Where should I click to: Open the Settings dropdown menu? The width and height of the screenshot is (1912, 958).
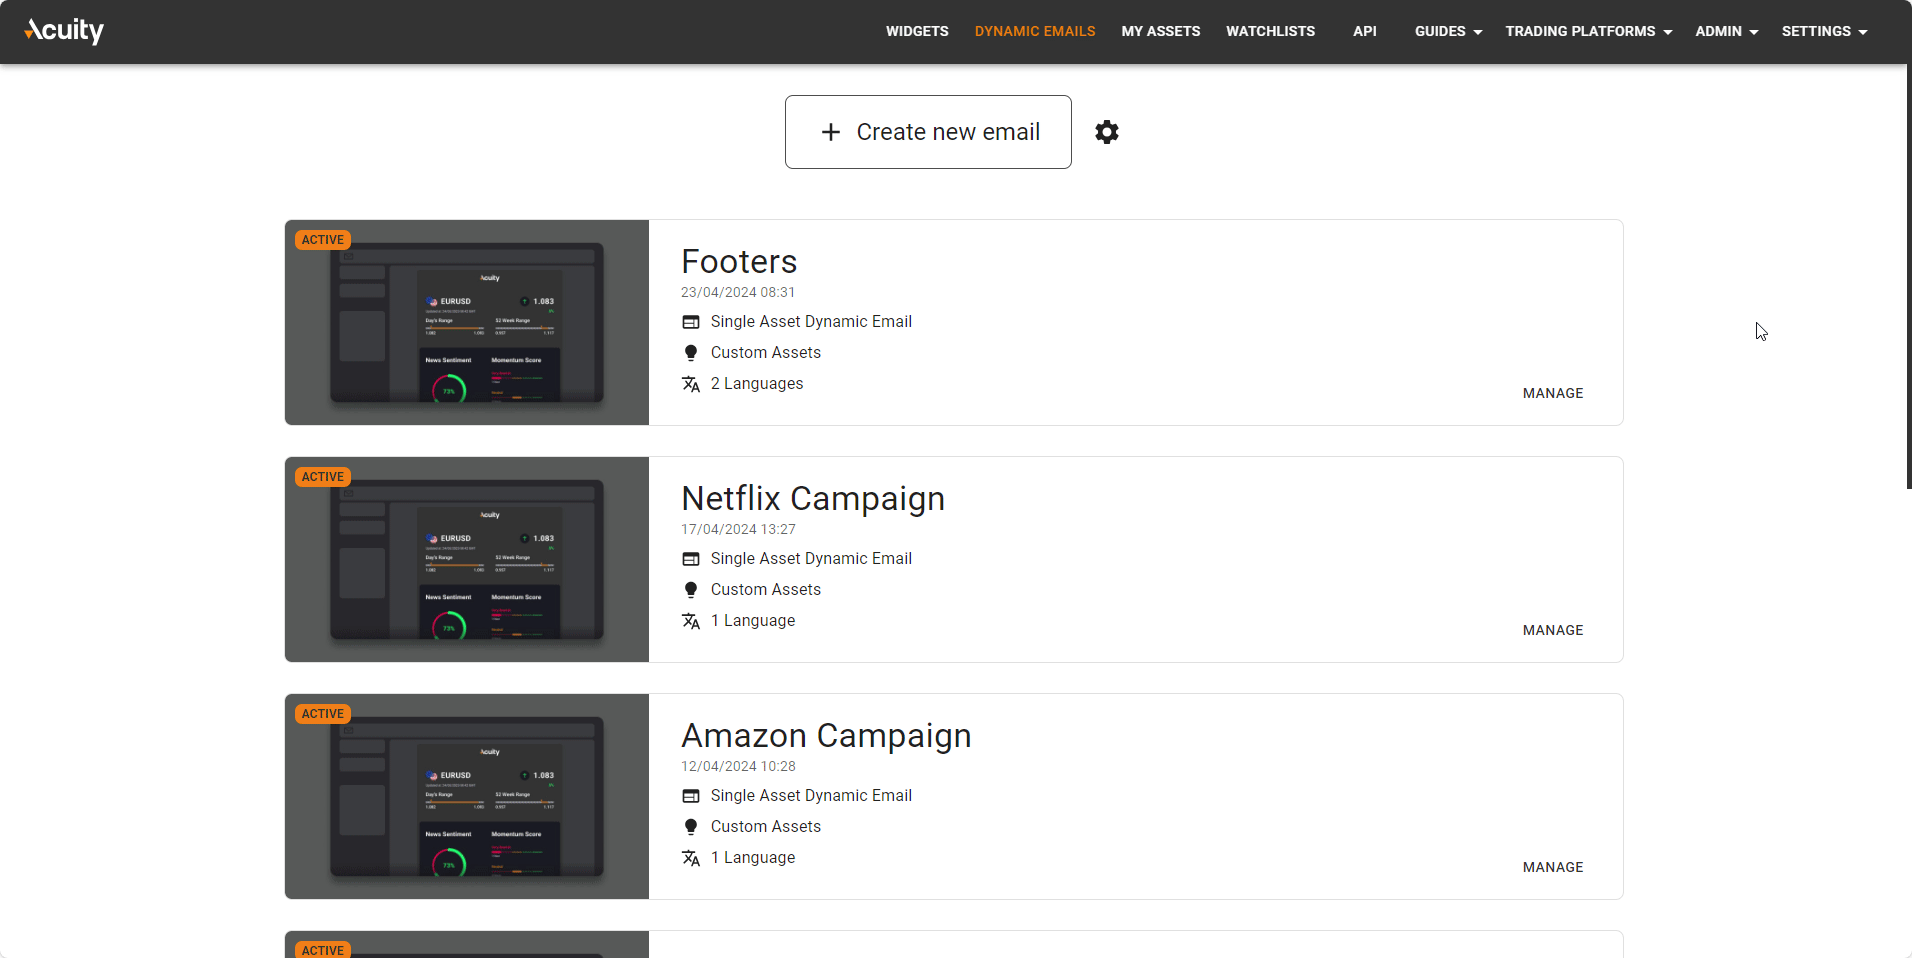point(1825,31)
